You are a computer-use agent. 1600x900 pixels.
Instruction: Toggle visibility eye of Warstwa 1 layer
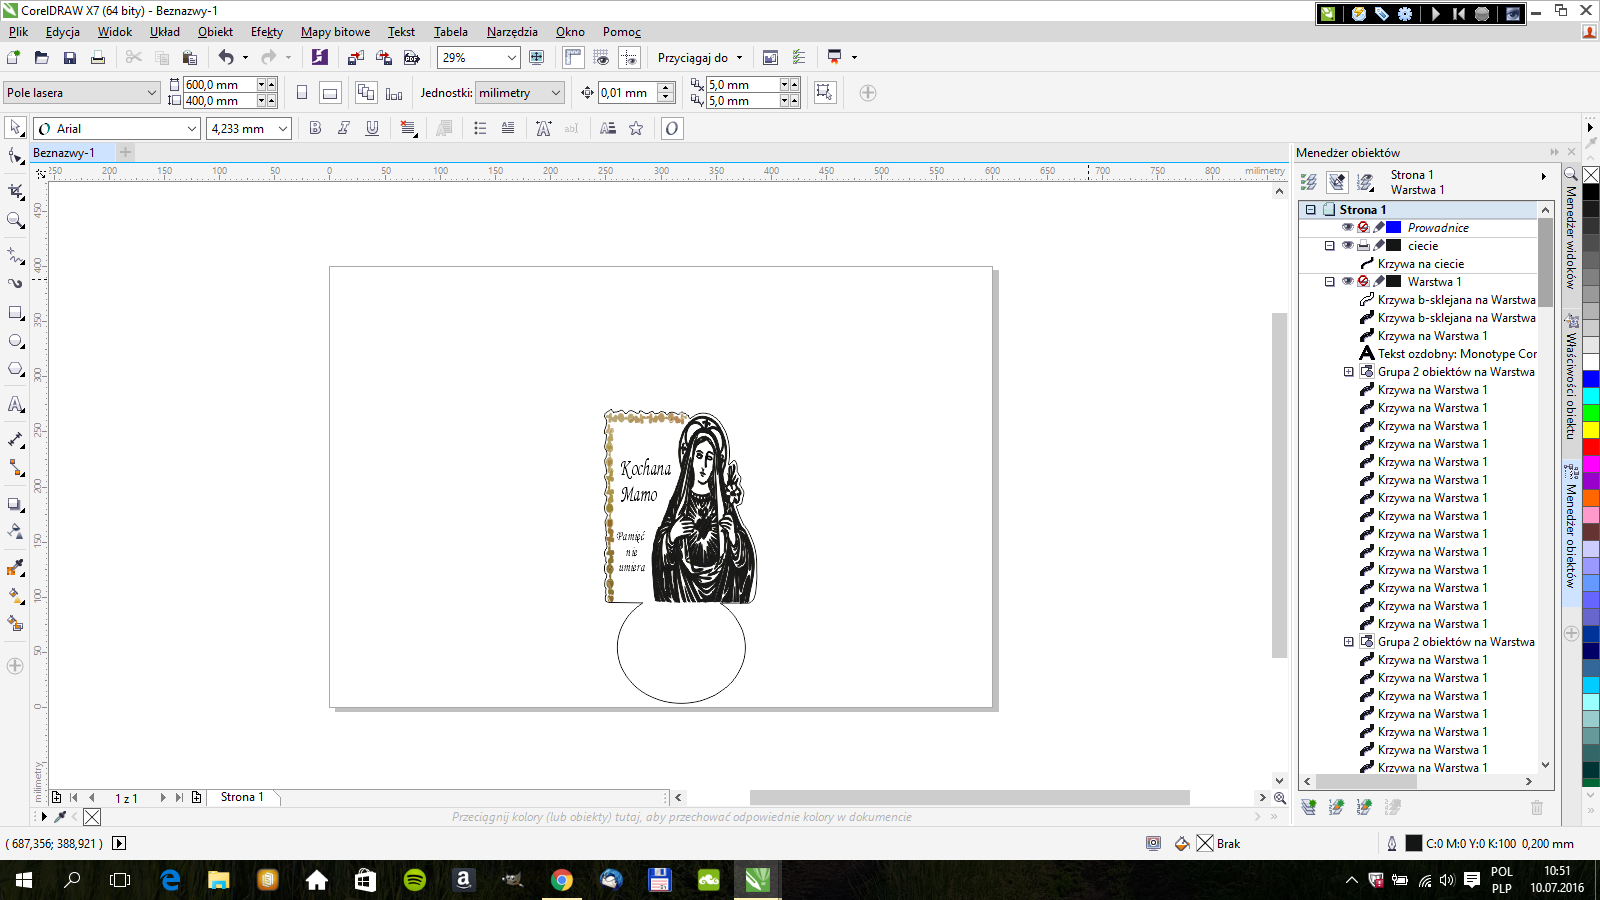tap(1347, 282)
